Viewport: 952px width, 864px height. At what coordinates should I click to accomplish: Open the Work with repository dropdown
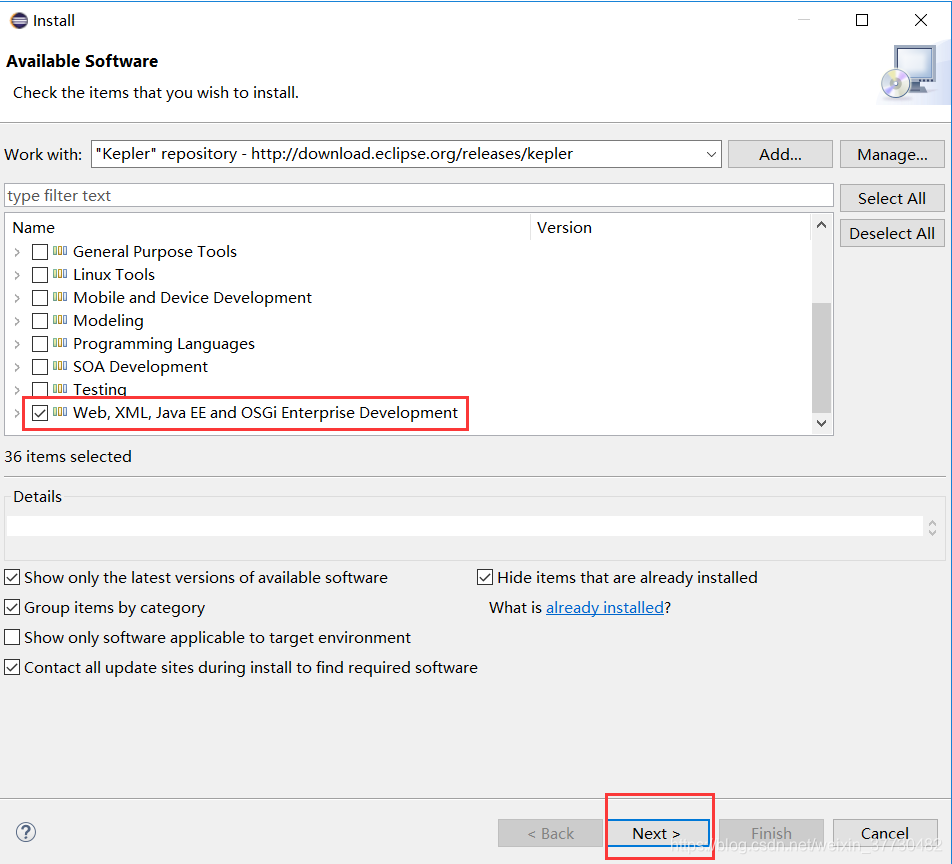pos(712,154)
